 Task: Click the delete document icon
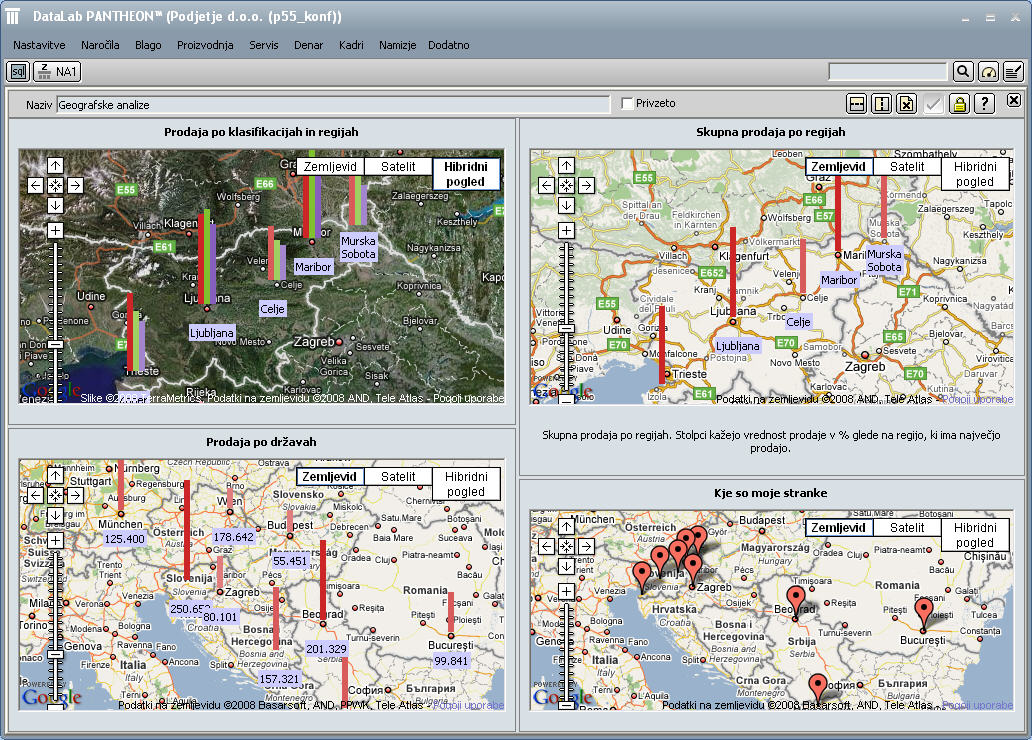[x=907, y=104]
